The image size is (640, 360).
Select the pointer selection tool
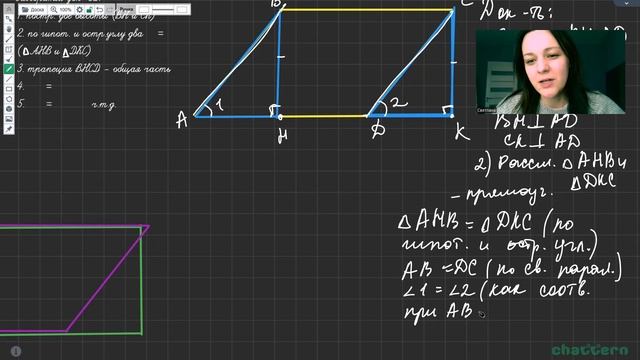point(9,19)
